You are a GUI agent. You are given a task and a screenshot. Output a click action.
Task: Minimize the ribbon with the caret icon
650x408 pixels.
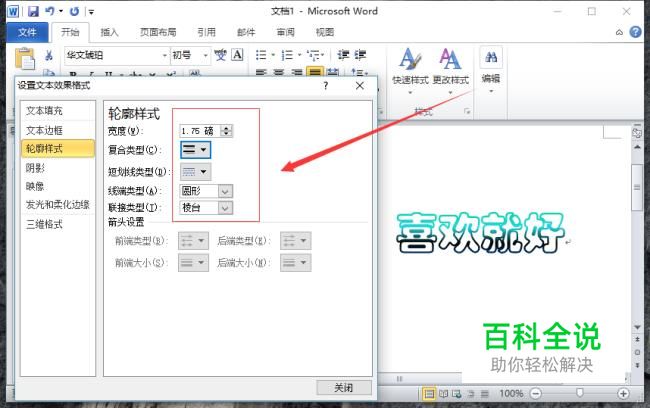click(x=619, y=32)
